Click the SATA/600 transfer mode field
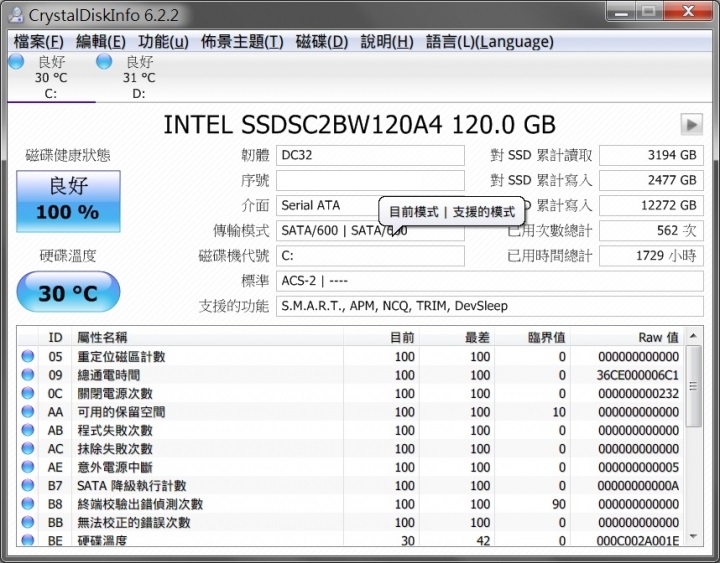The image size is (720, 563). [x=370, y=231]
